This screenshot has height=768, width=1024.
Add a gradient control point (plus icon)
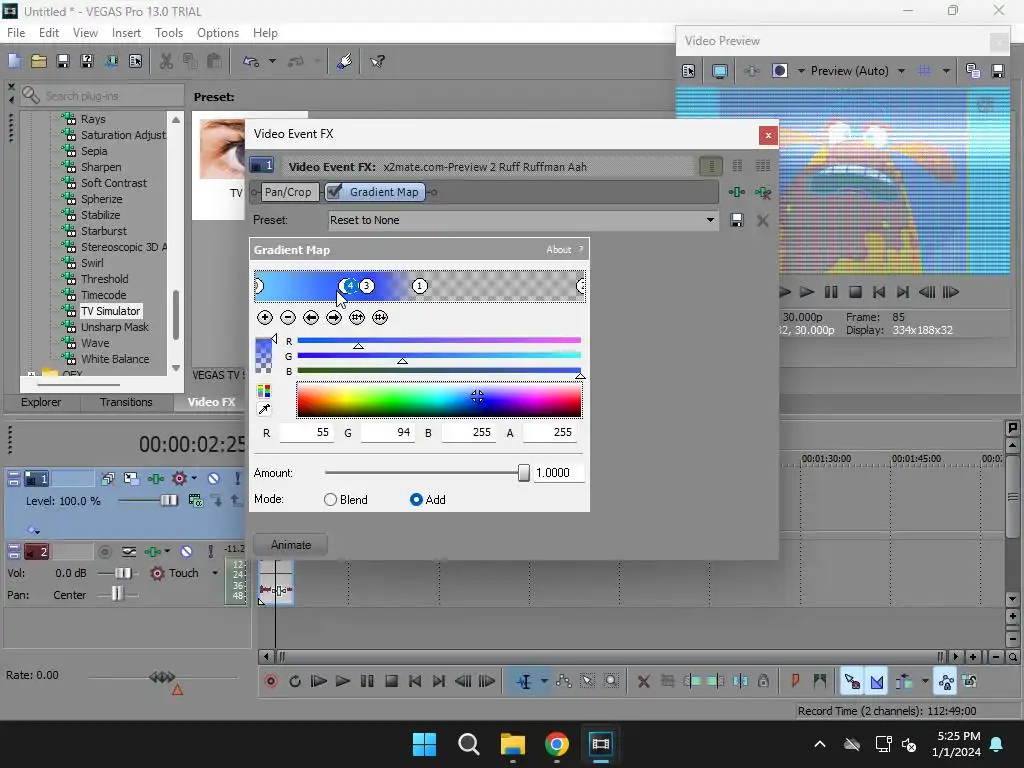pyautogui.click(x=264, y=317)
